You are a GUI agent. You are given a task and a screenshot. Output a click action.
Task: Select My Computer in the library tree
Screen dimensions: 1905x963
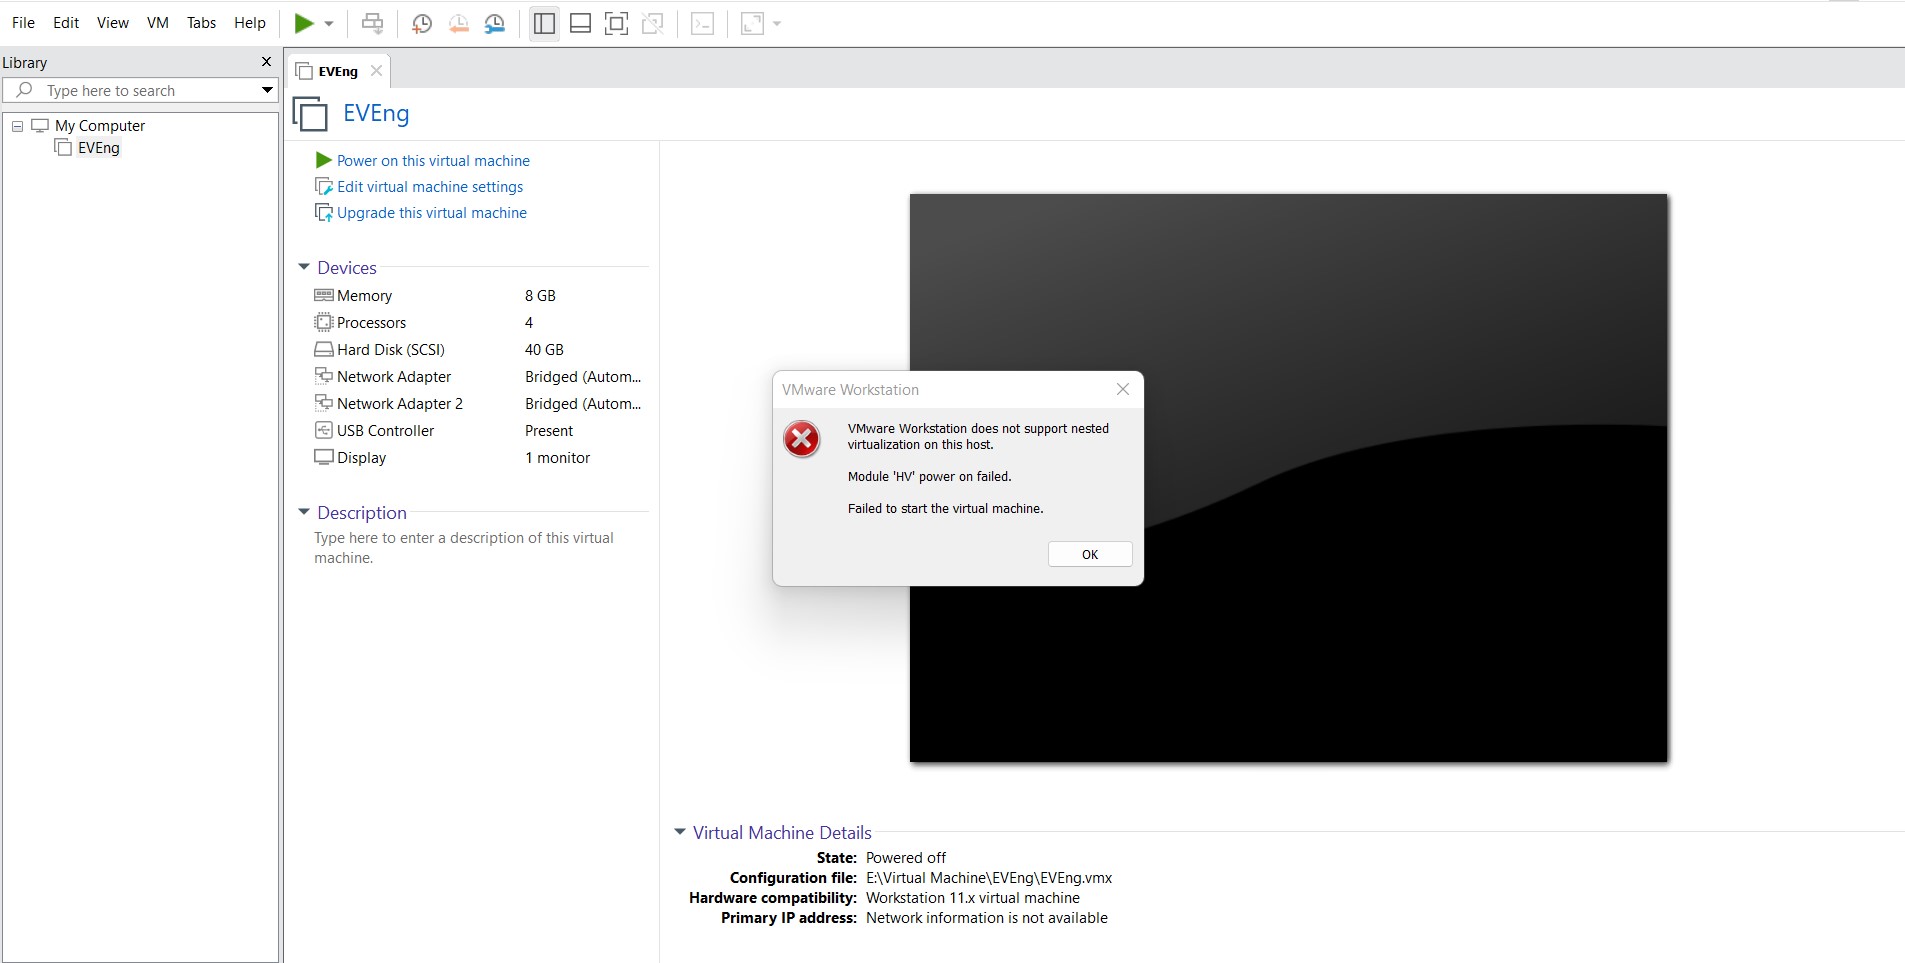[x=100, y=126]
